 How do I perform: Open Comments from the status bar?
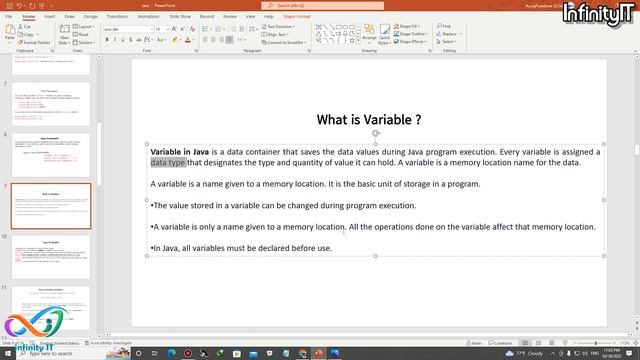point(500,343)
